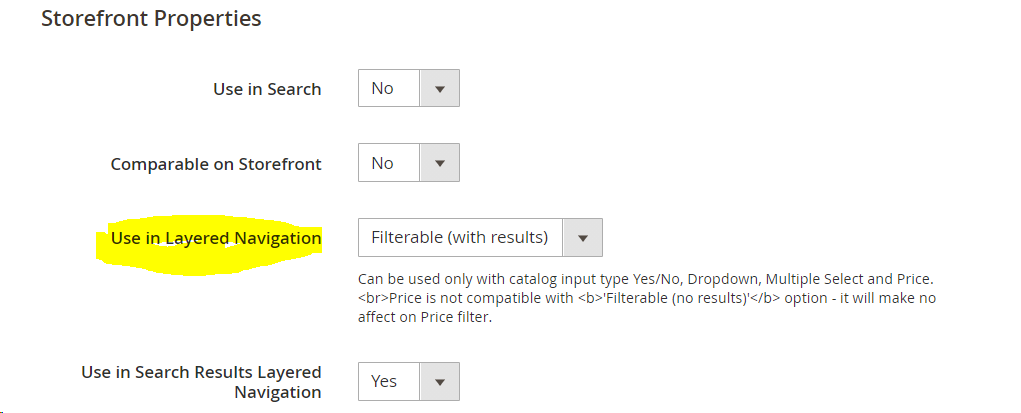
Task: Open the Use in Search dropdown arrow
Action: 439,88
